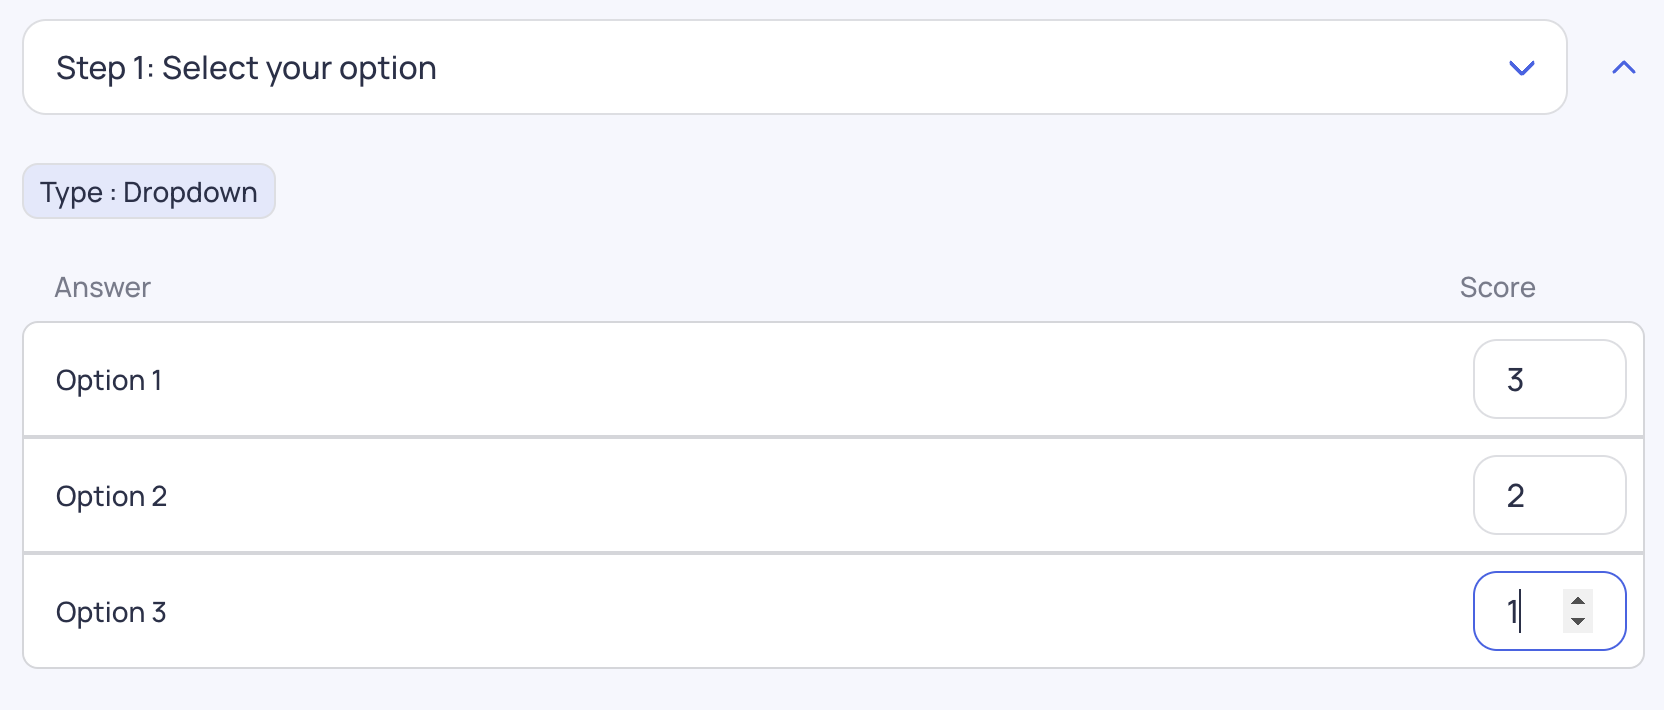Click the number 3 in Option 1's score
Viewport: 1664px width, 710px height.
1515,380
